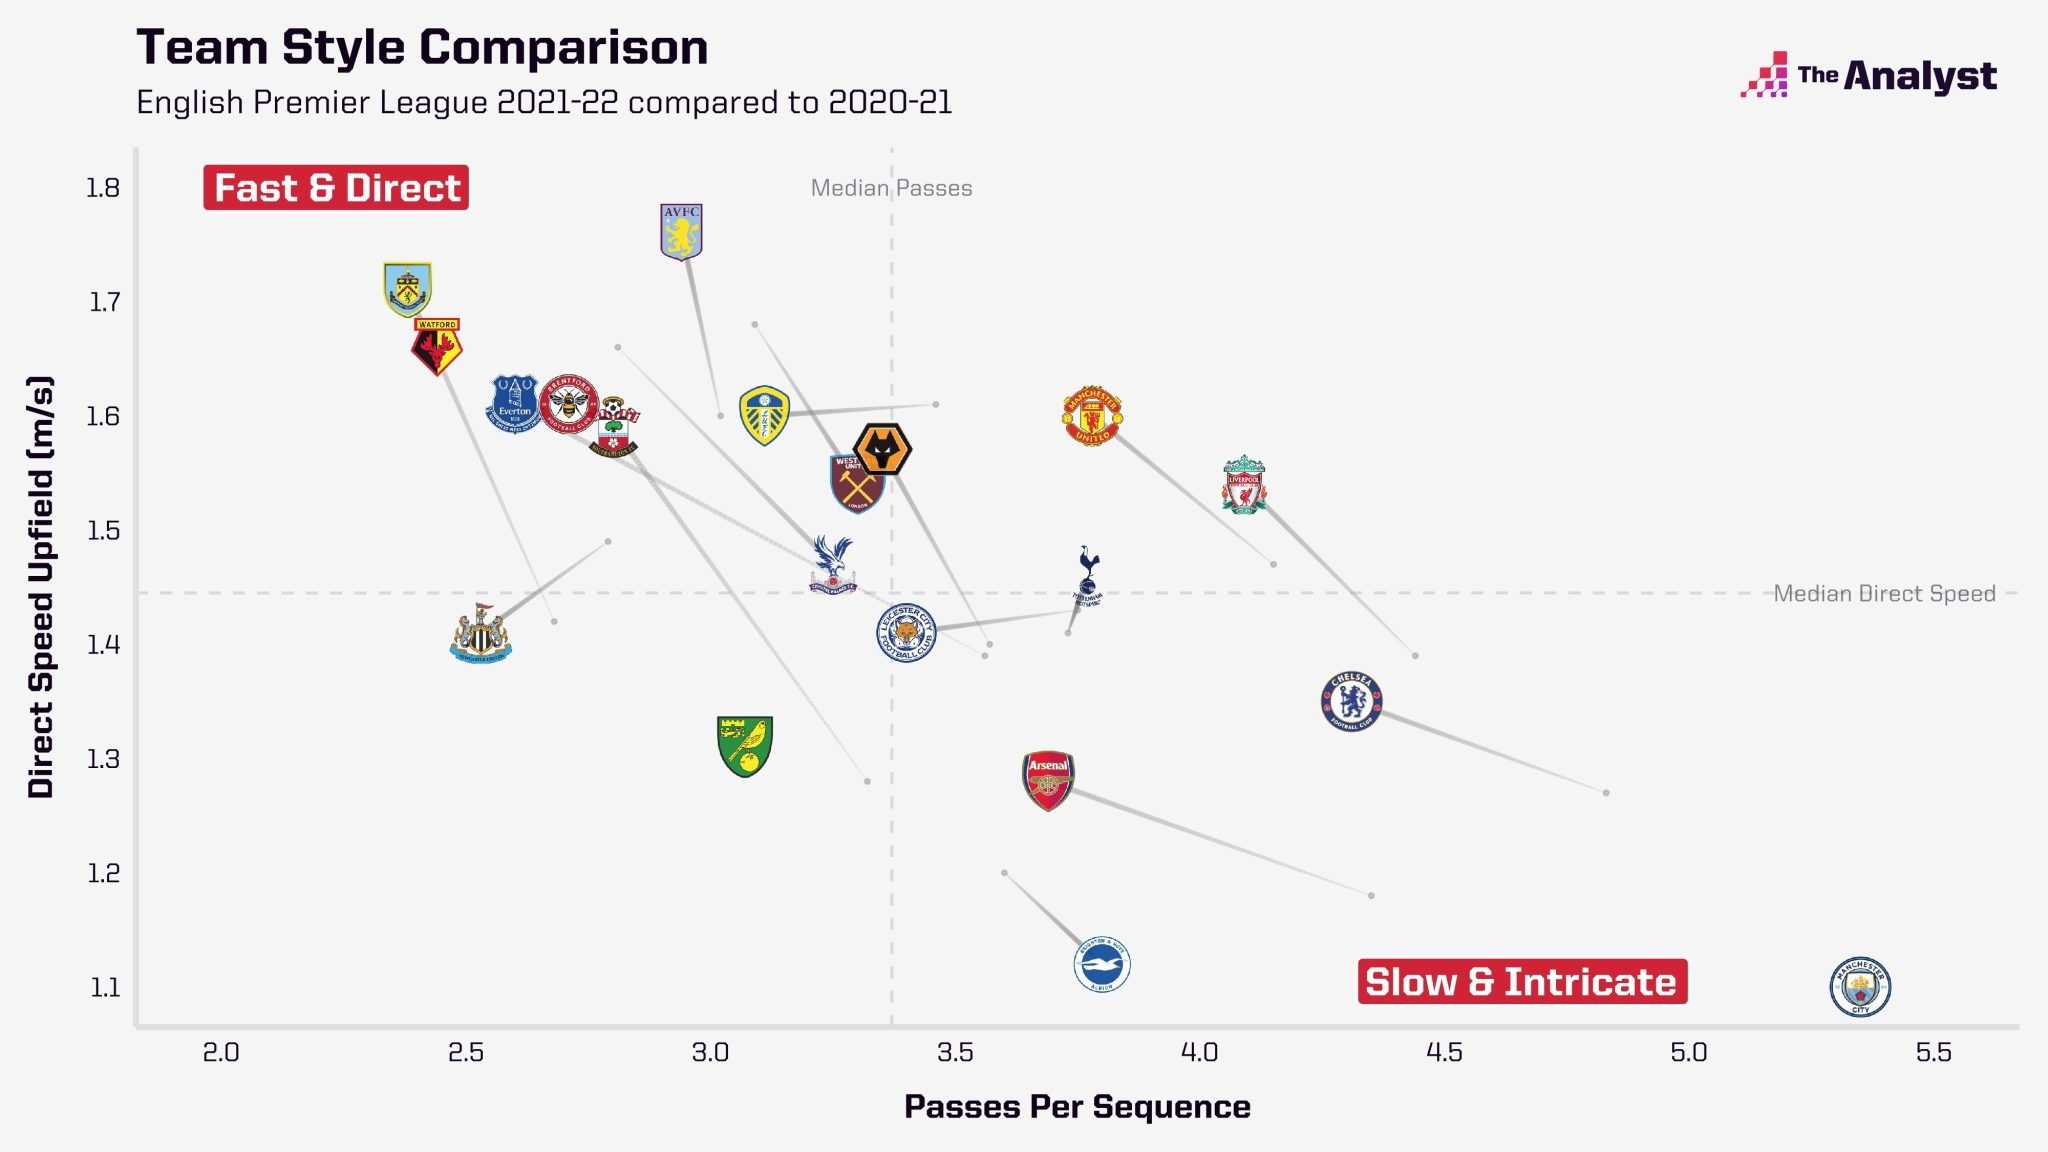This screenshot has height=1152, width=2048.
Task: Select the Leicester City fox badge
Action: point(906,633)
